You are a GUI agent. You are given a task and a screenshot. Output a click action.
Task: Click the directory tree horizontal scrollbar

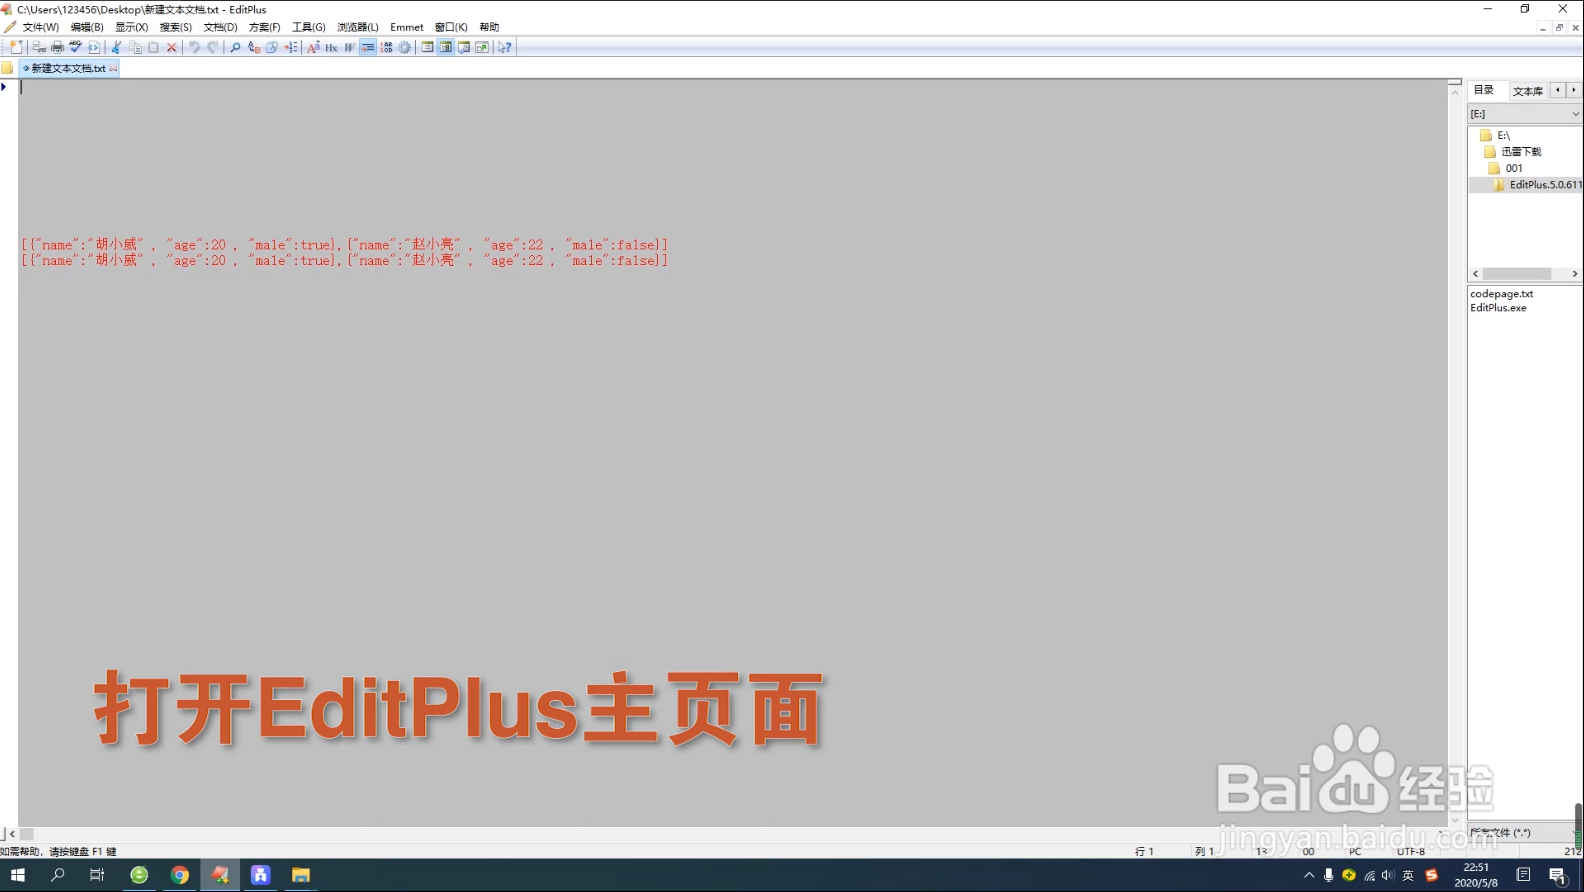[x=1517, y=274]
